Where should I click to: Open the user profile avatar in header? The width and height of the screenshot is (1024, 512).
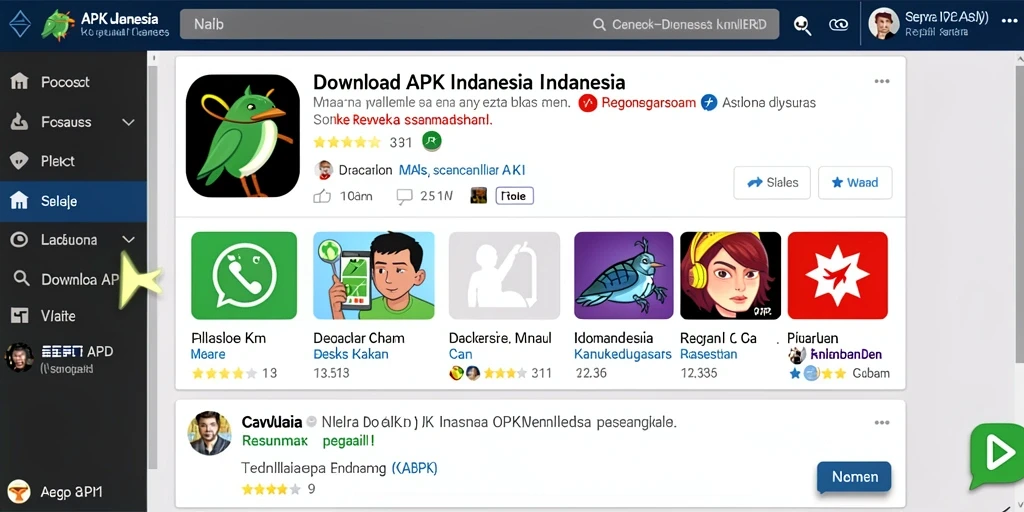click(x=884, y=24)
